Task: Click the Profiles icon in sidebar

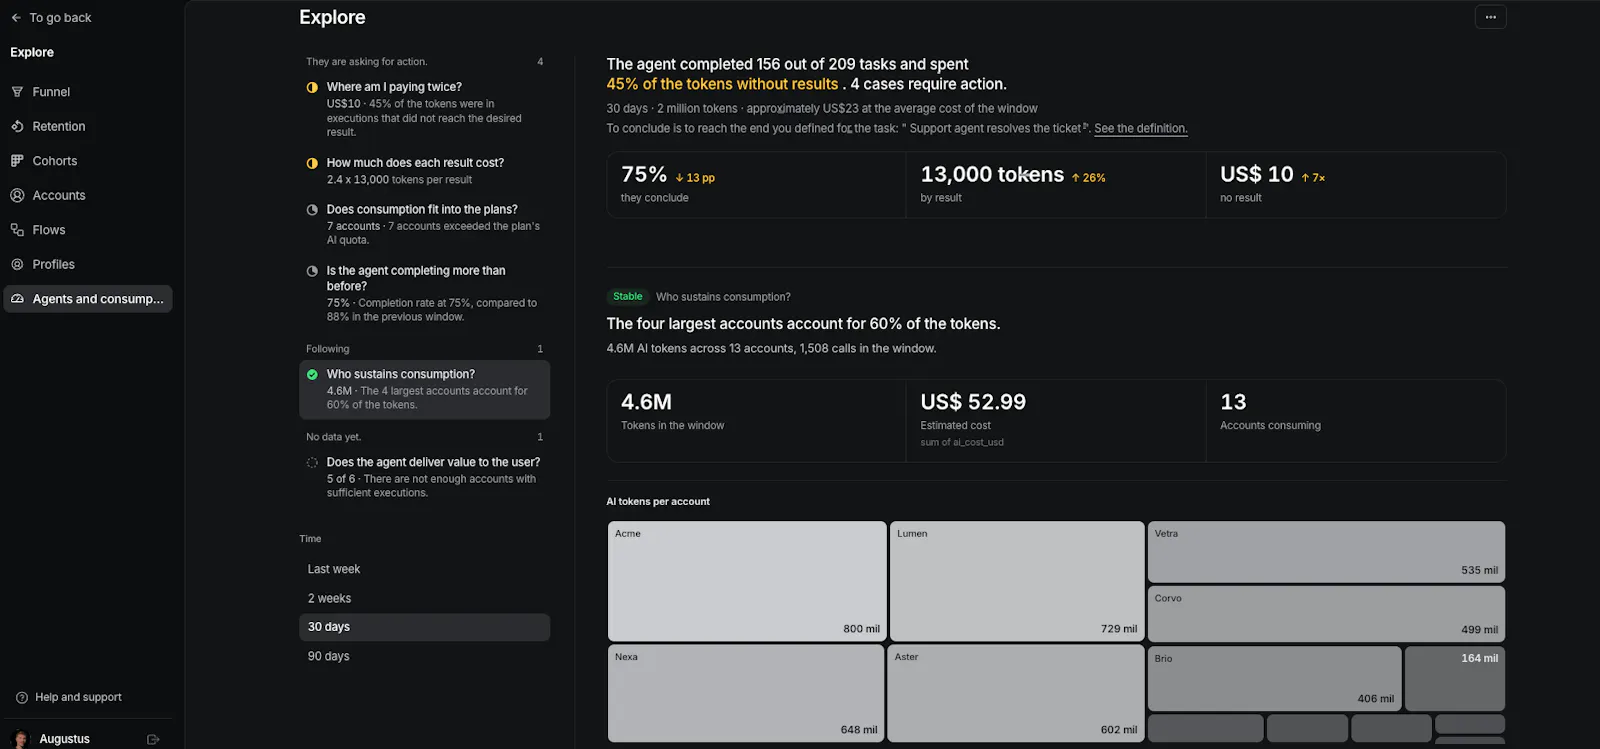Action: click(17, 264)
